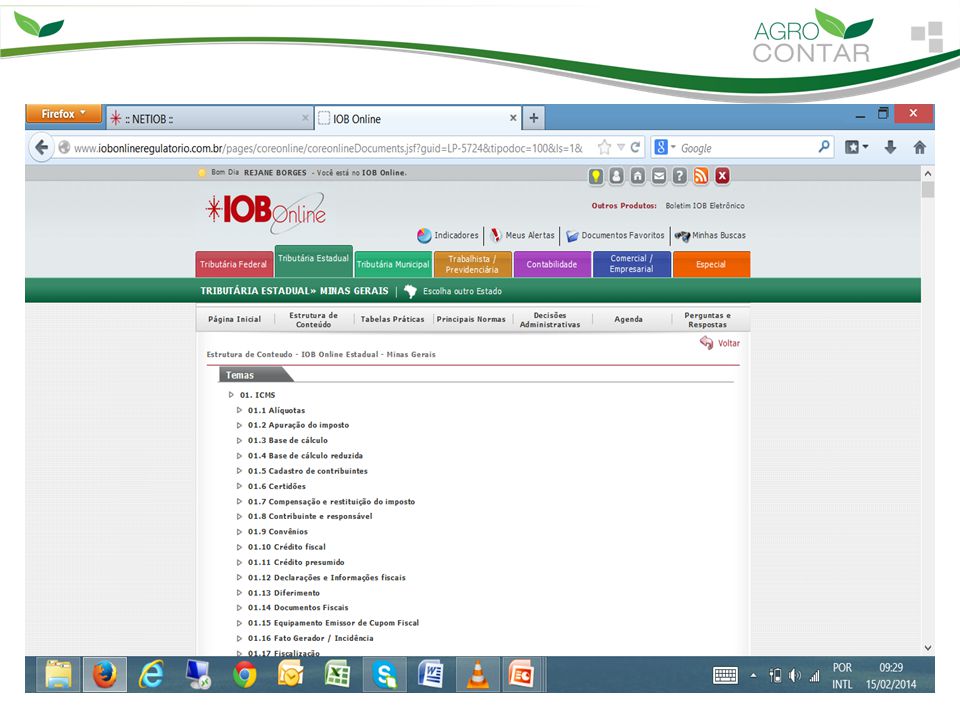Open 01.15 Equipamento Emissor de Cupom Fiscal
Screen dimensions: 960x720
333,623
